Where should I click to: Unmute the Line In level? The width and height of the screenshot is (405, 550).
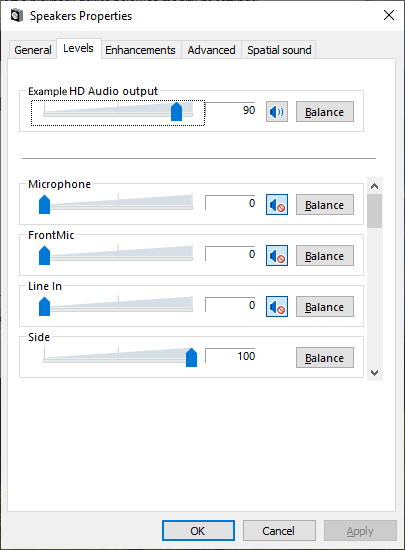point(277,307)
